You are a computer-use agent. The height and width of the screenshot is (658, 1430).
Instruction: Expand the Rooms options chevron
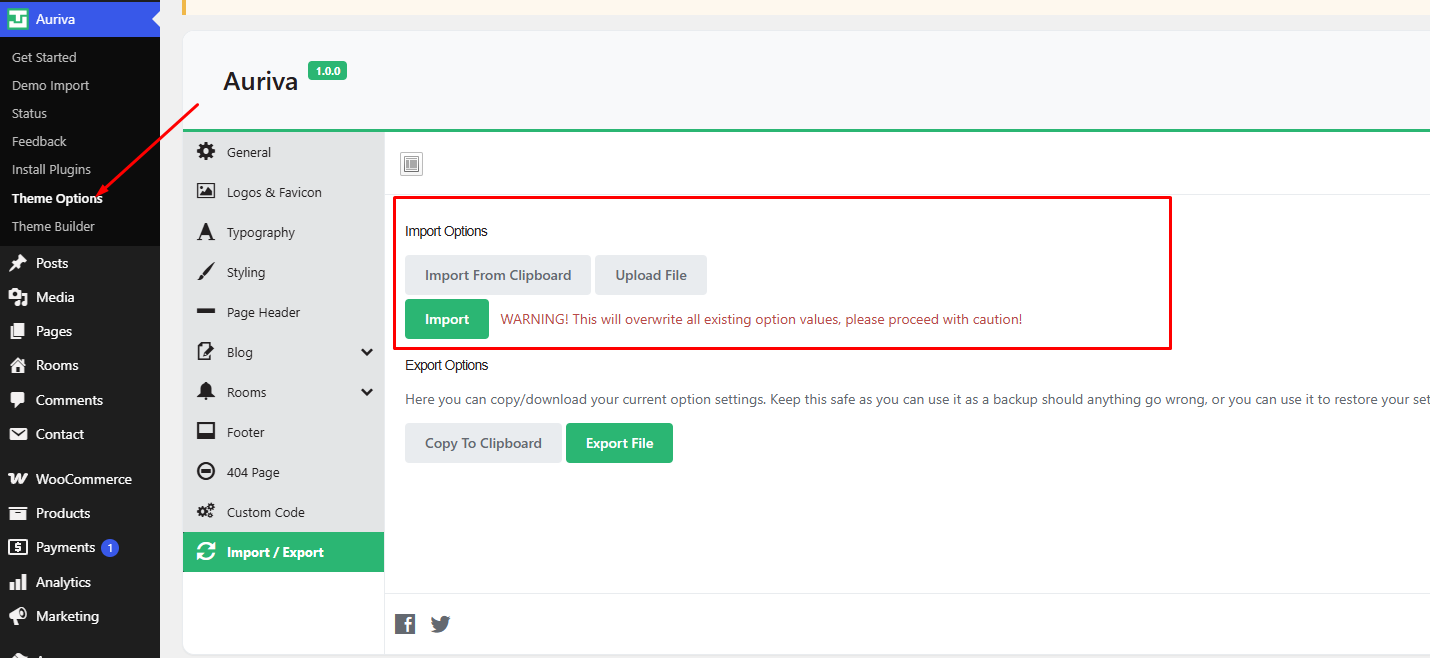pos(367,392)
